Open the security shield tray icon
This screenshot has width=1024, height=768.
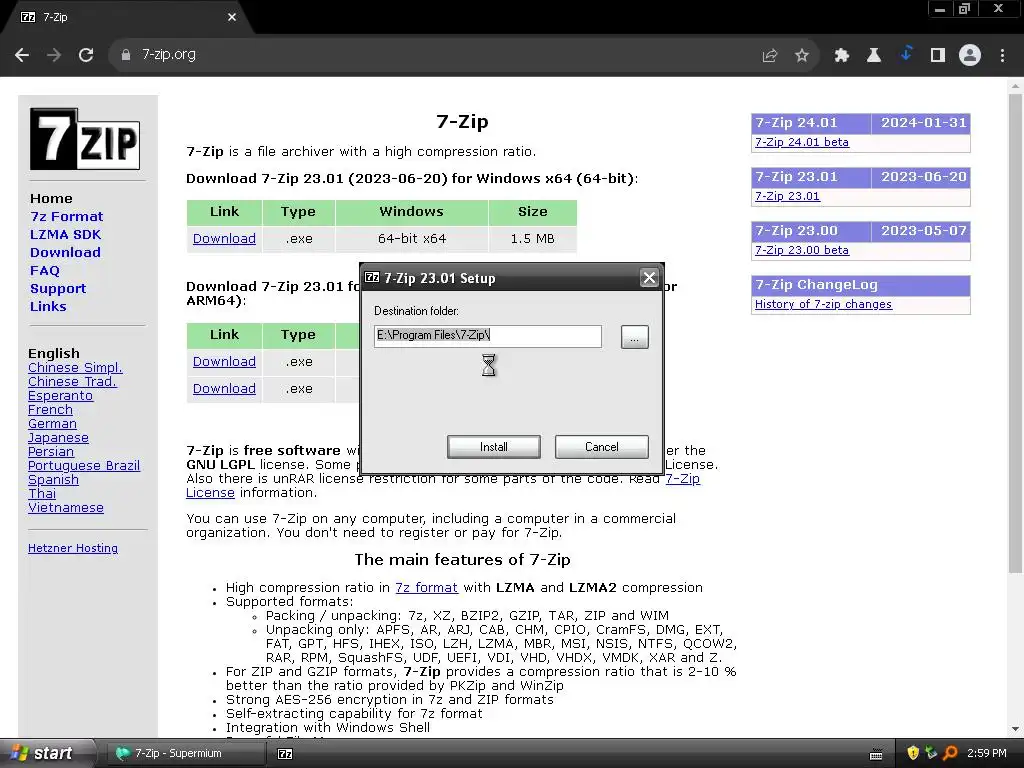coord(913,753)
